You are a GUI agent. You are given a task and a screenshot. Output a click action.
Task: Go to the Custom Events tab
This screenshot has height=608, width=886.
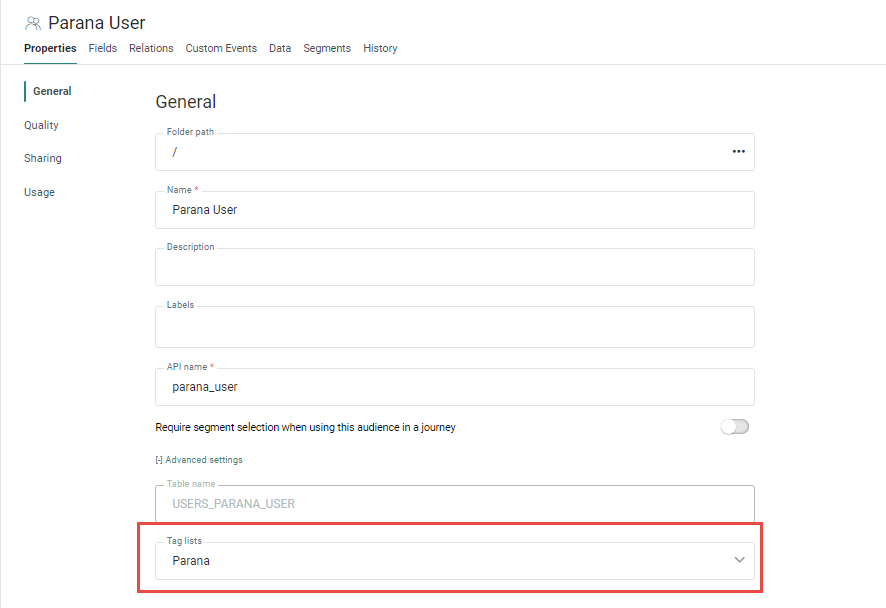pyautogui.click(x=221, y=48)
